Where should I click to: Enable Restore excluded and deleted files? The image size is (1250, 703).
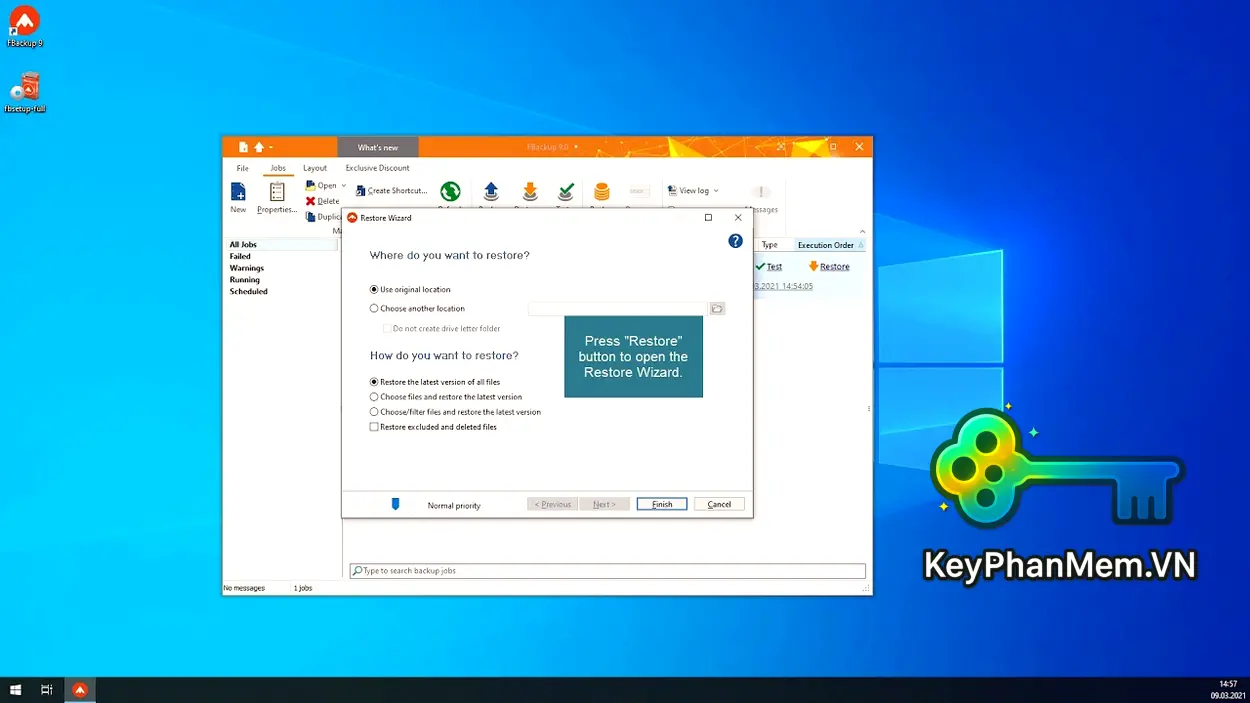point(374,426)
